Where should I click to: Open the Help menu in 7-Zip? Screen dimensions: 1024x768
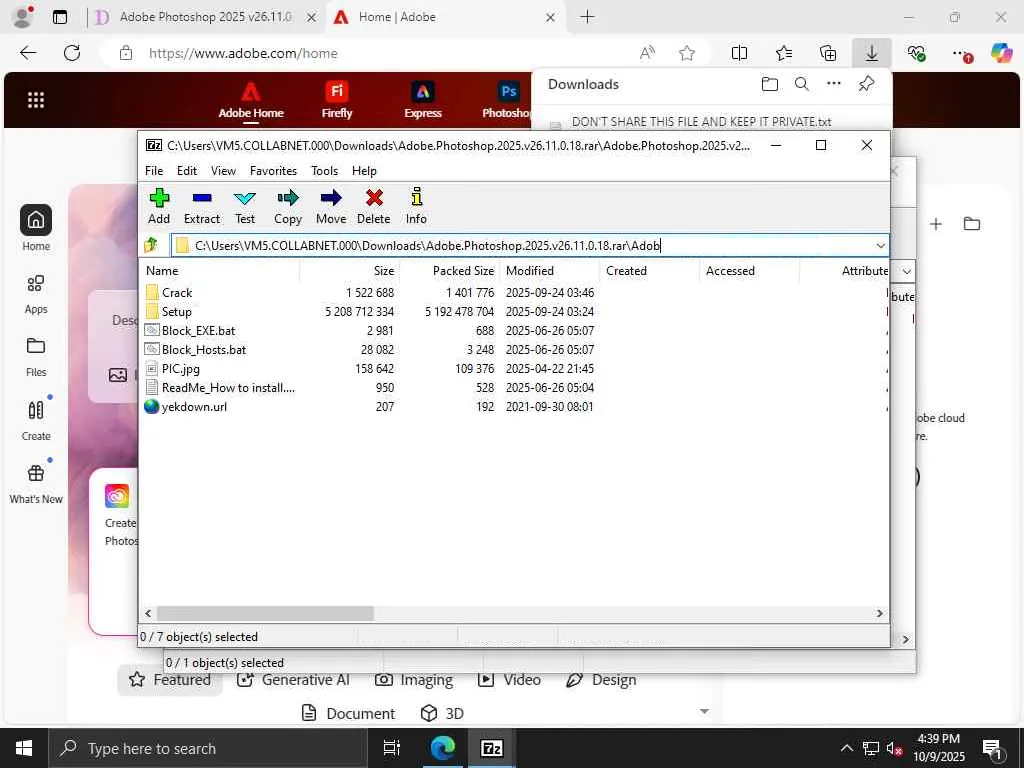(364, 170)
